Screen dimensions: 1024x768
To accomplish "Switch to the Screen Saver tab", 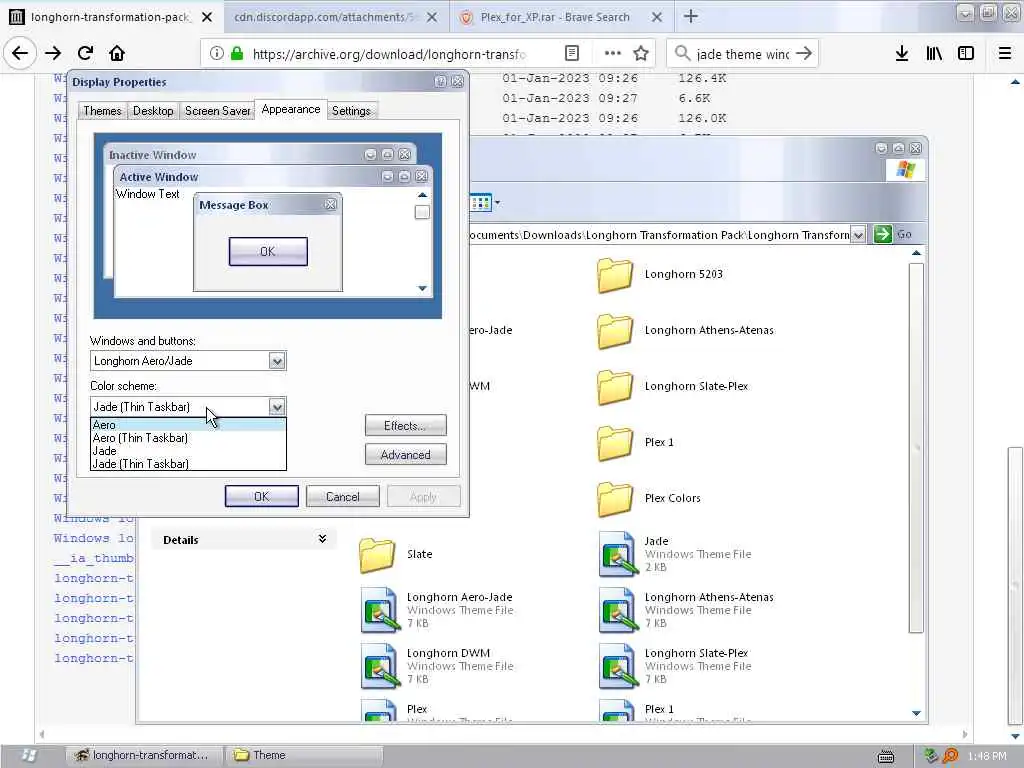I will coord(217,111).
